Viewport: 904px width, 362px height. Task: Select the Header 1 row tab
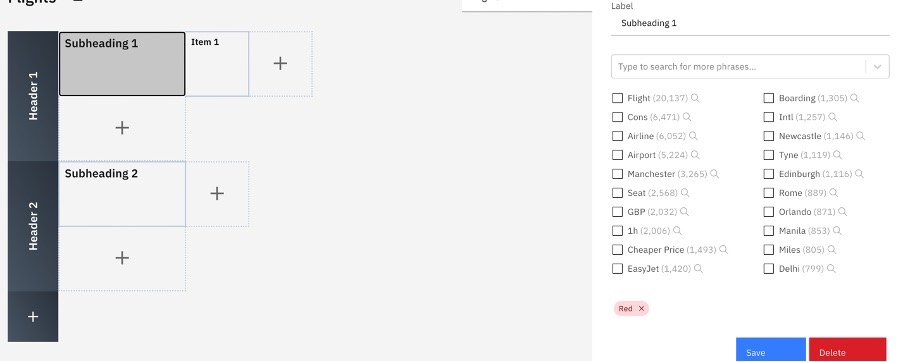point(33,96)
